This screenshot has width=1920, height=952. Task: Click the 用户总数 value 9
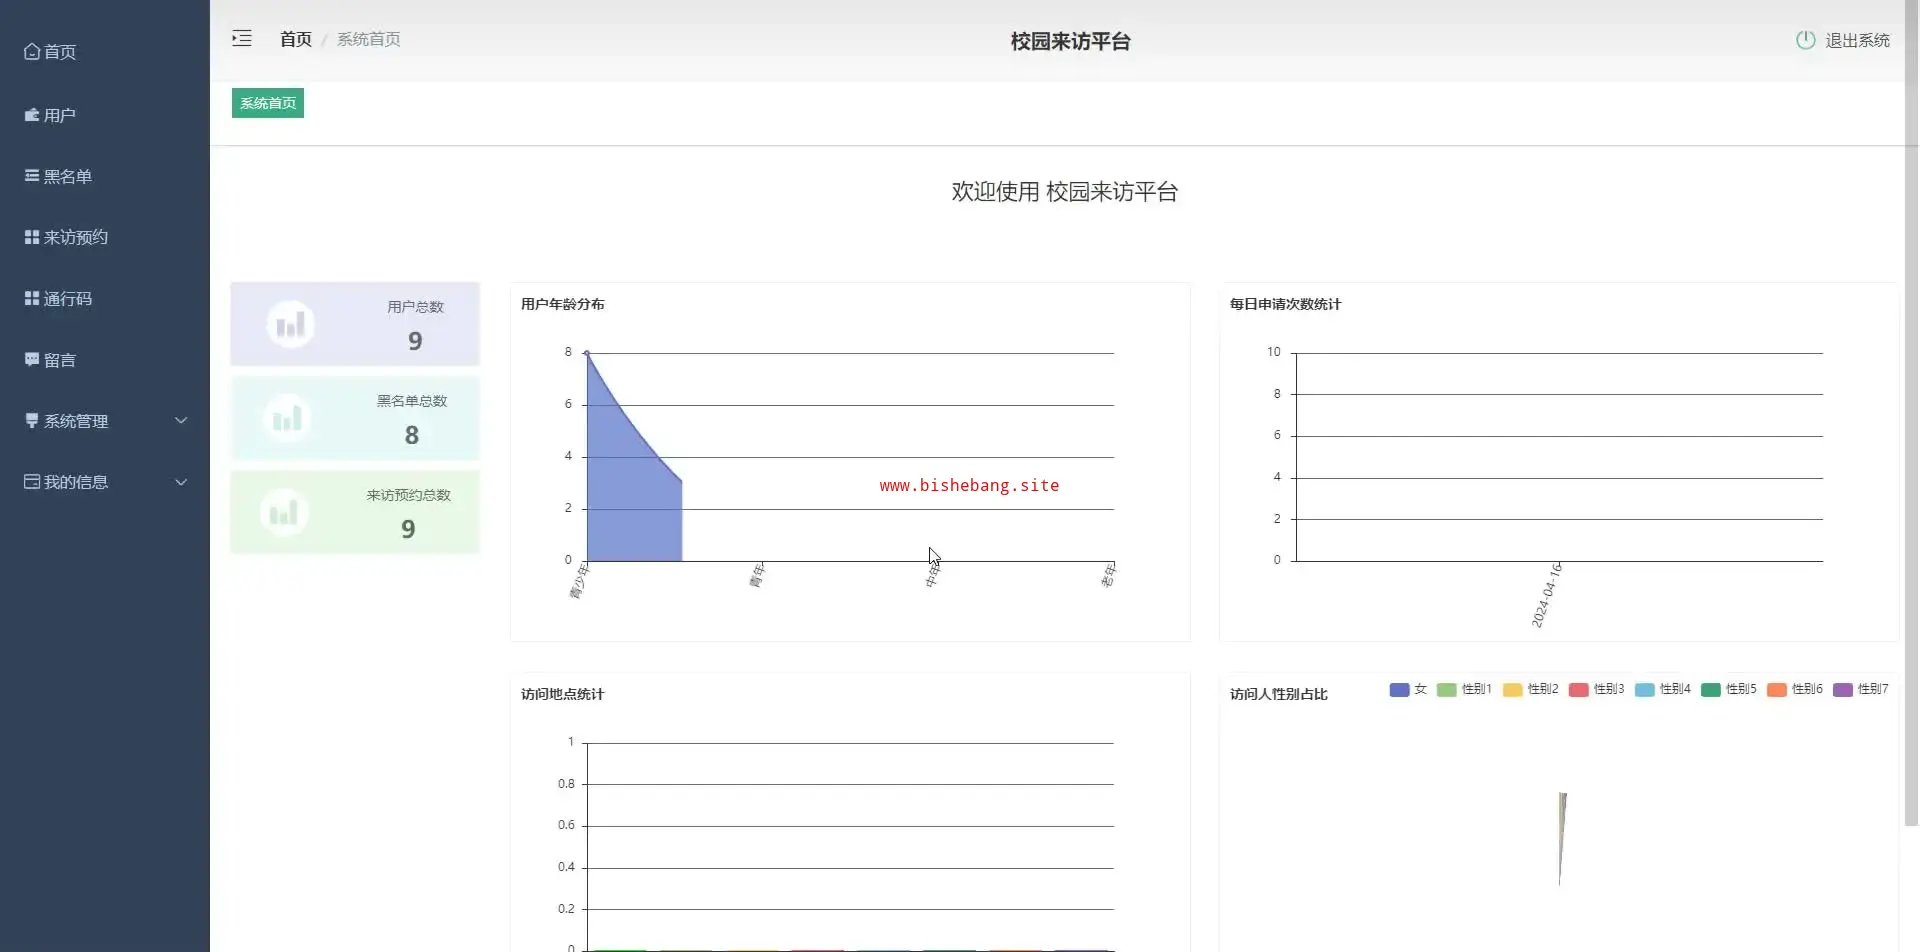coord(415,341)
